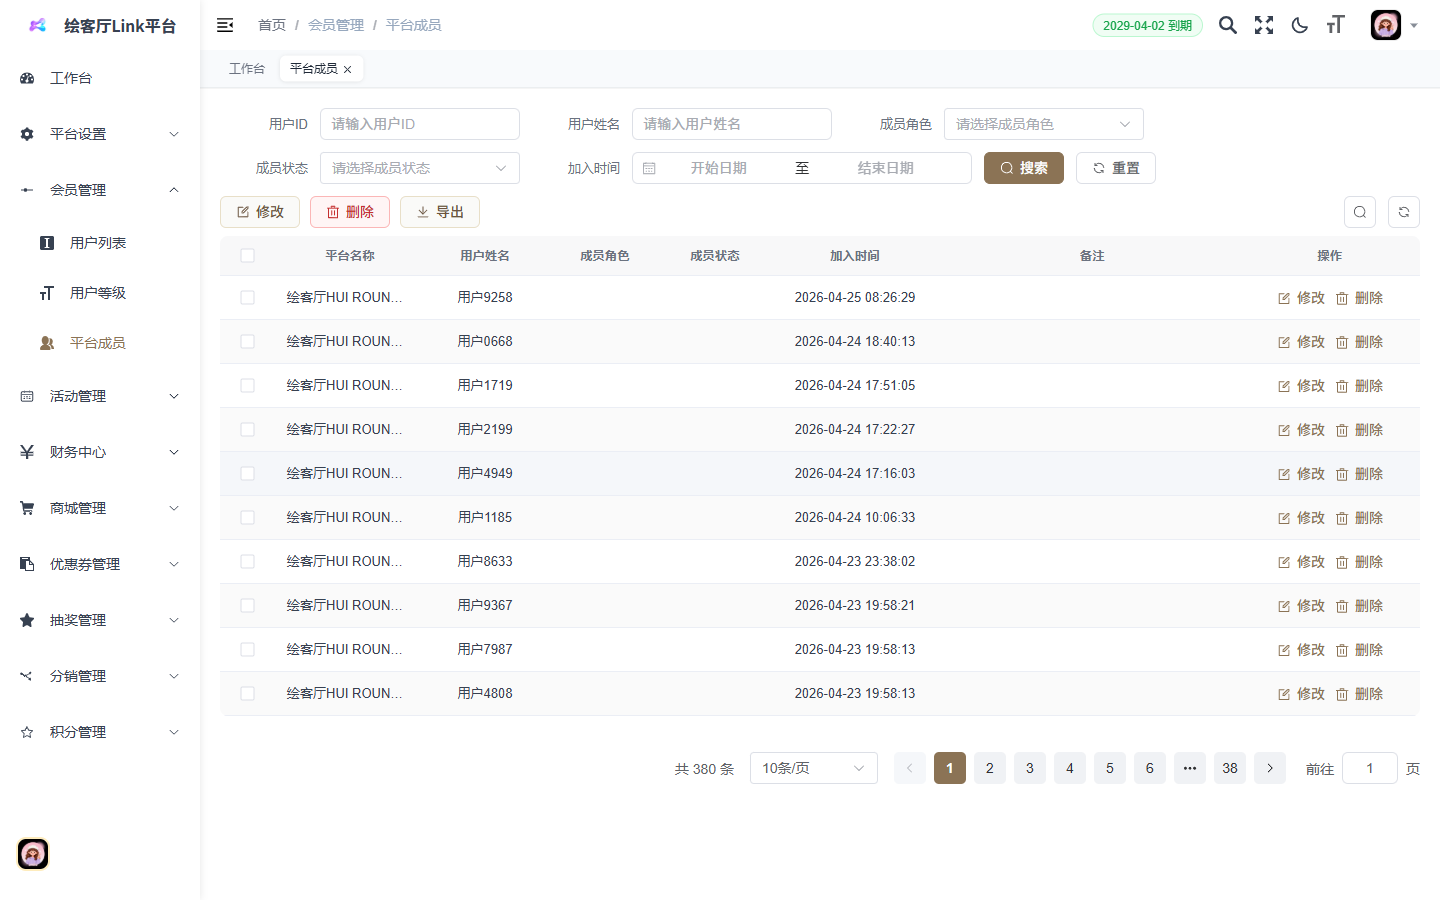Click the 搜索 button

1023,168
